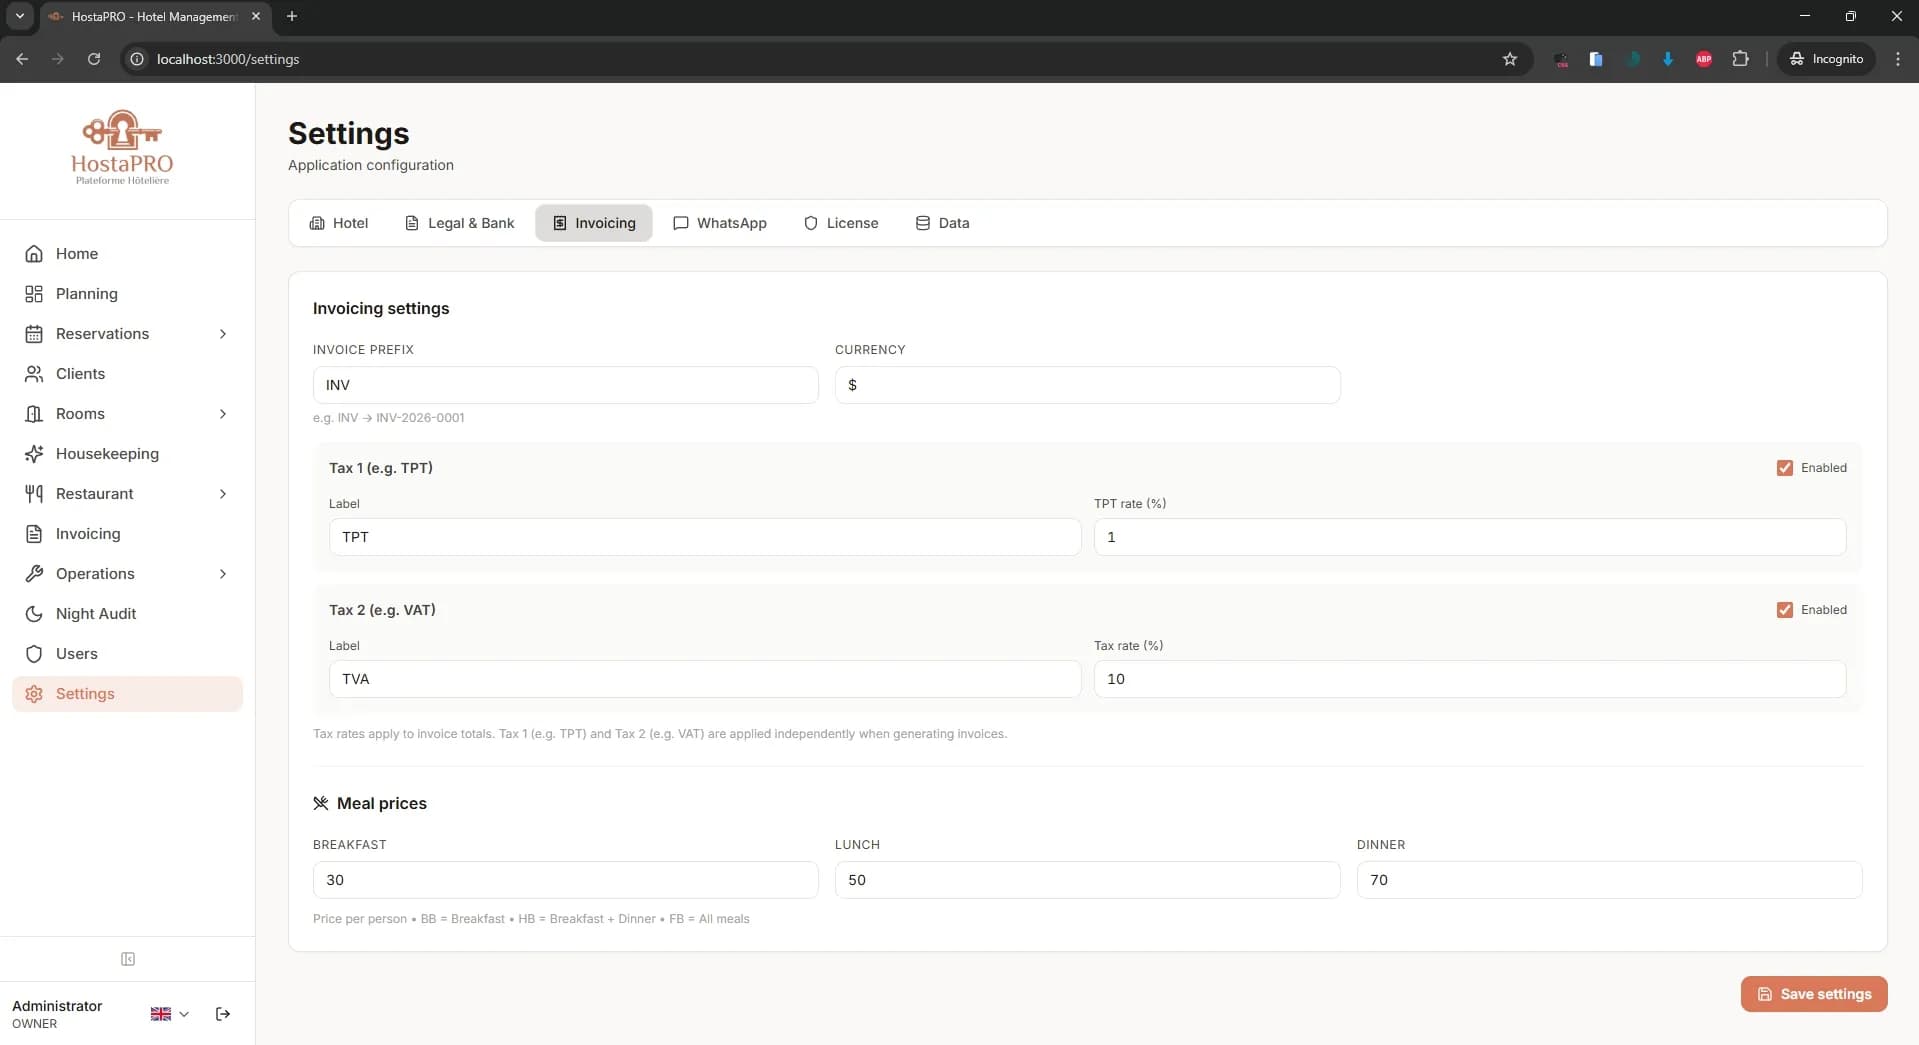Click inside the Invoice Prefix field
The width and height of the screenshot is (1919, 1045).
tap(564, 385)
